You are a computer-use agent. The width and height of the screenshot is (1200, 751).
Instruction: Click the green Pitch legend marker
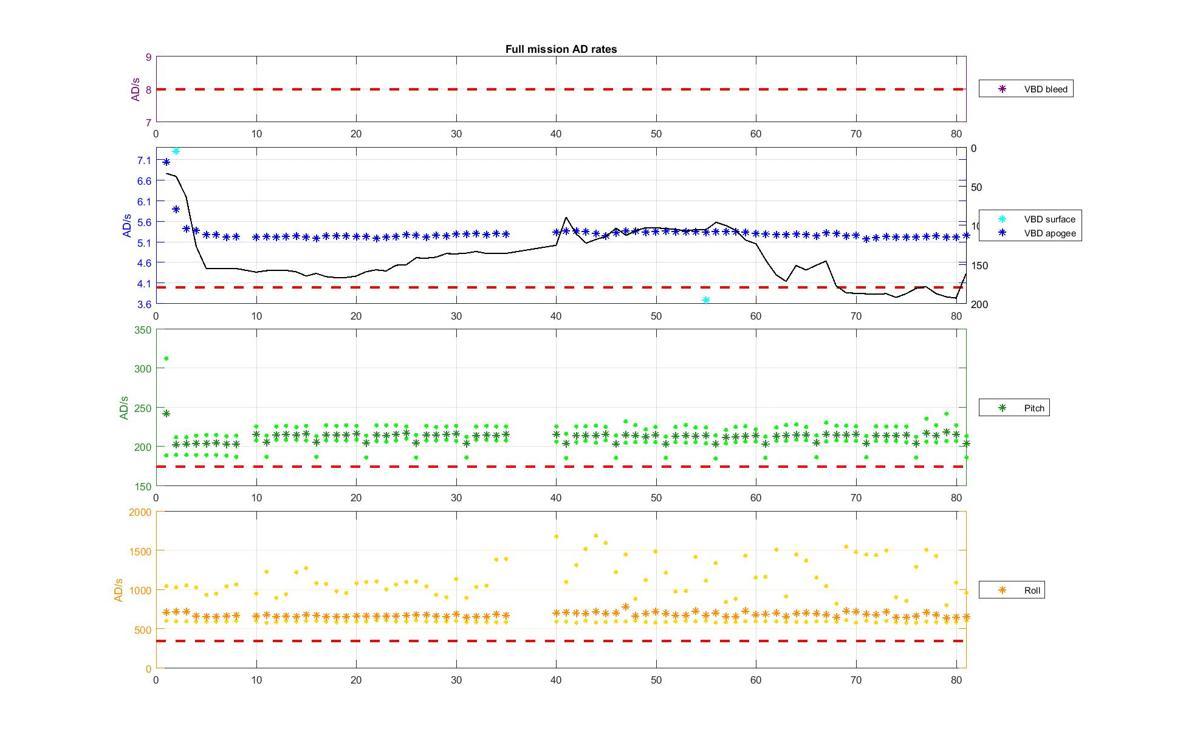coord(1003,408)
